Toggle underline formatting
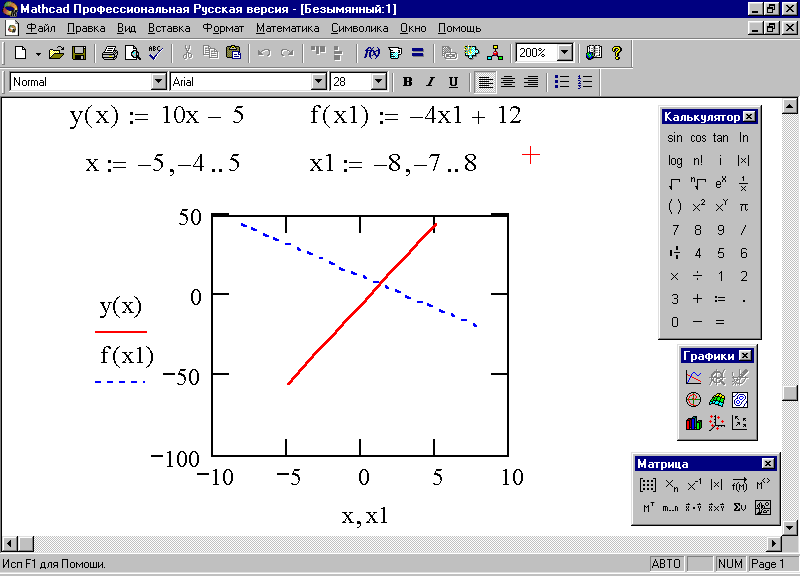Viewport: 800px width, 576px height. pyautogui.click(x=453, y=82)
